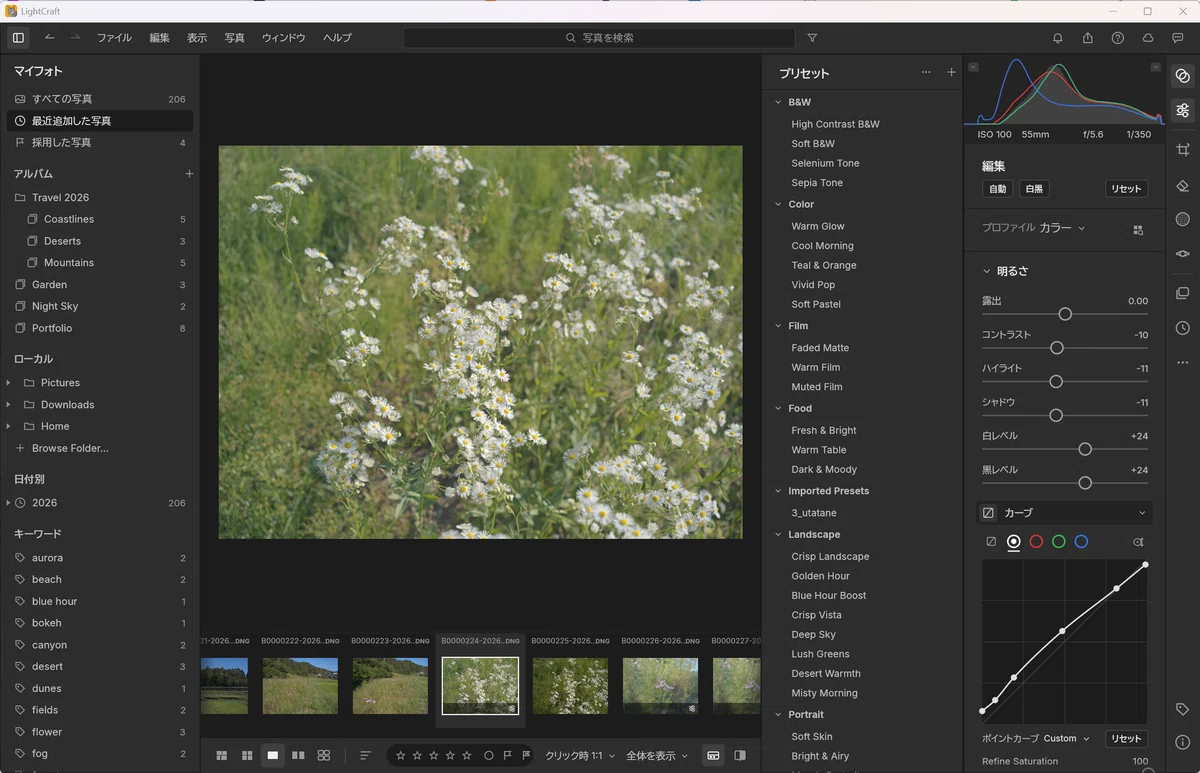Image resolution: width=1200 pixels, height=773 pixels.
Task: Open notifications bell icon
Action: click(x=1058, y=38)
